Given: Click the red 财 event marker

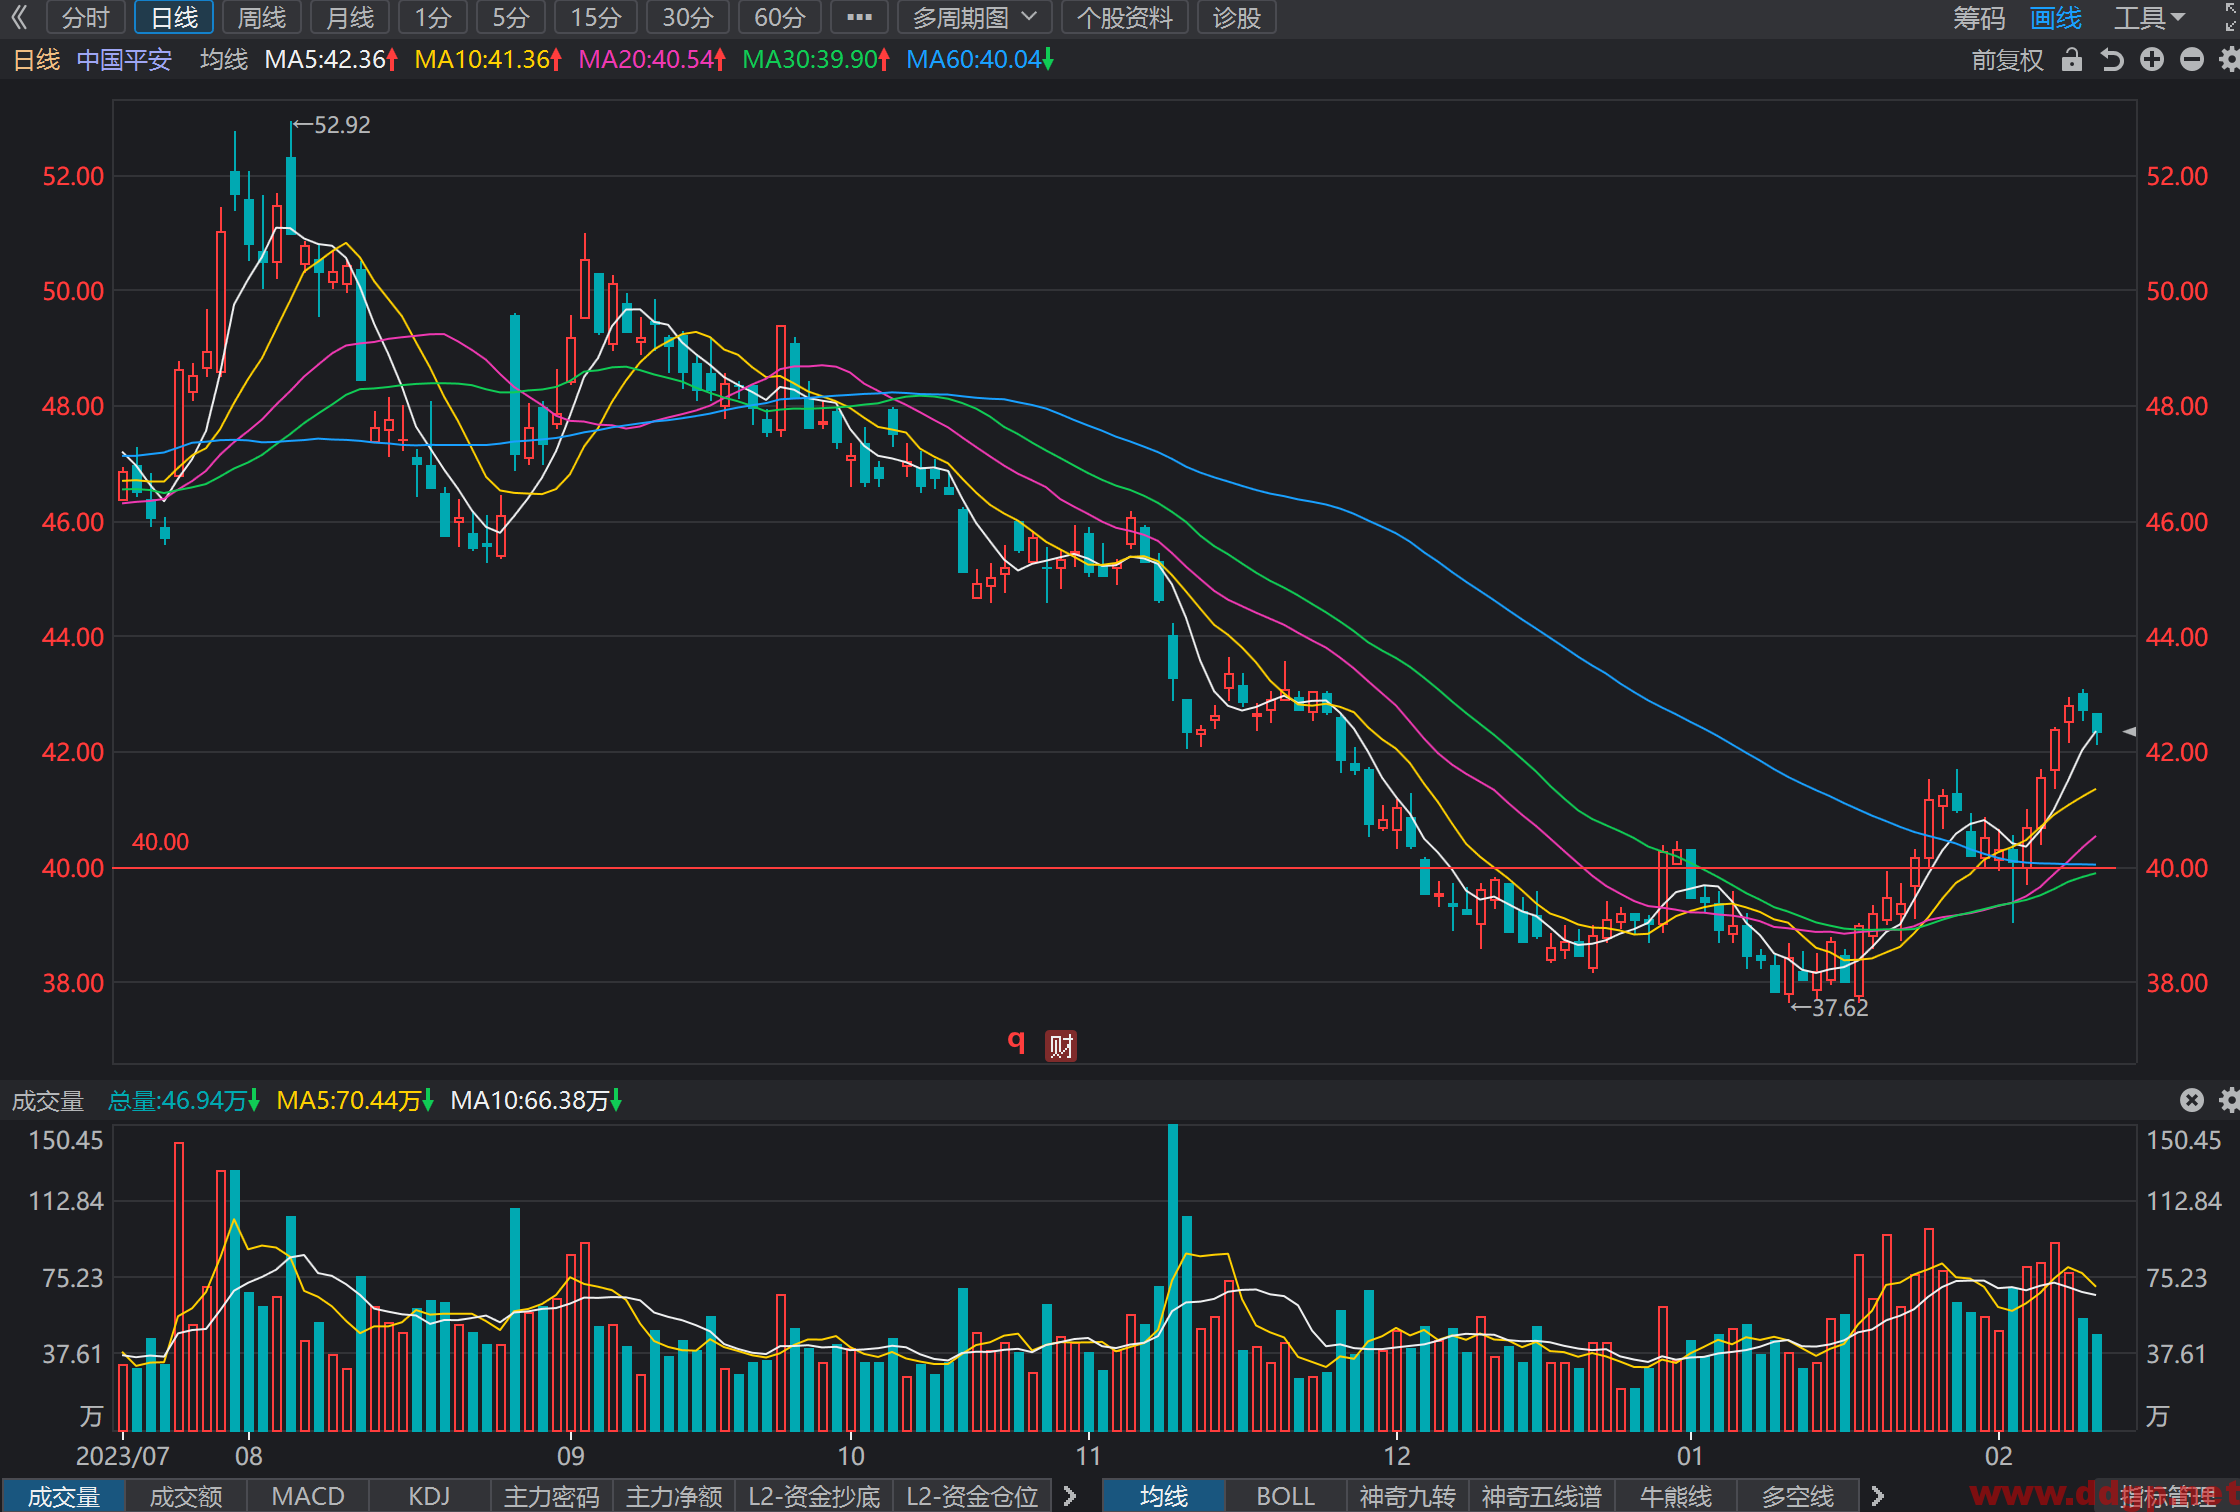Looking at the screenshot, I should [x=1061, y=1046].
